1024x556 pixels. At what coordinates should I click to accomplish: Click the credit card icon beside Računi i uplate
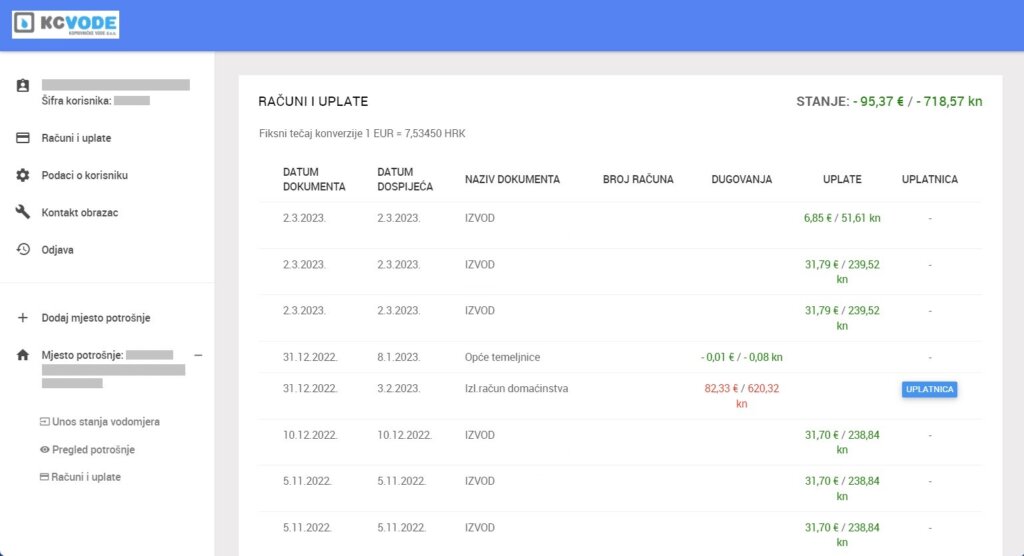click(x=23, y=138)
